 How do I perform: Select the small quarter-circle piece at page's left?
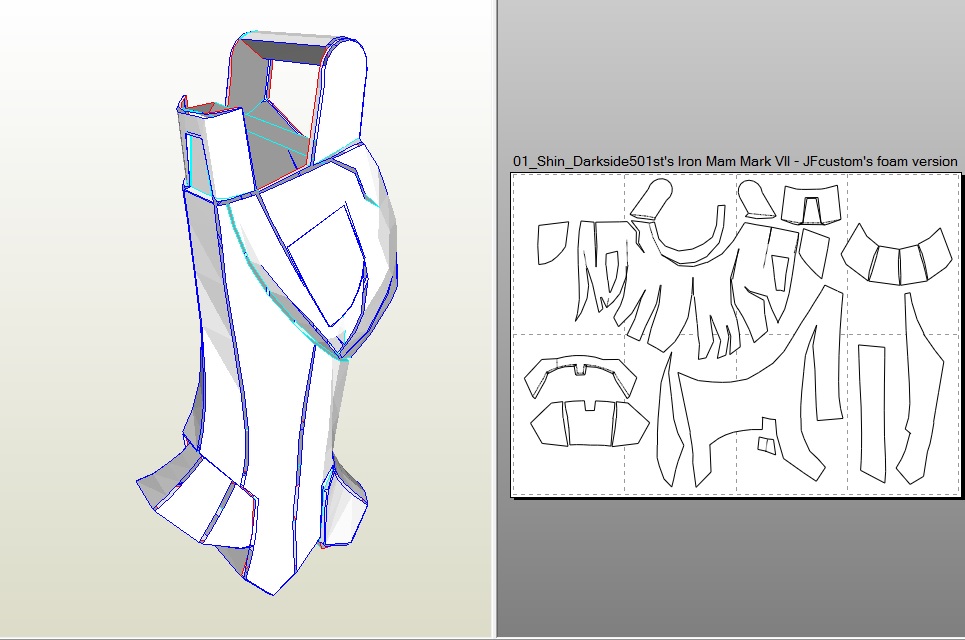[551, 243]
